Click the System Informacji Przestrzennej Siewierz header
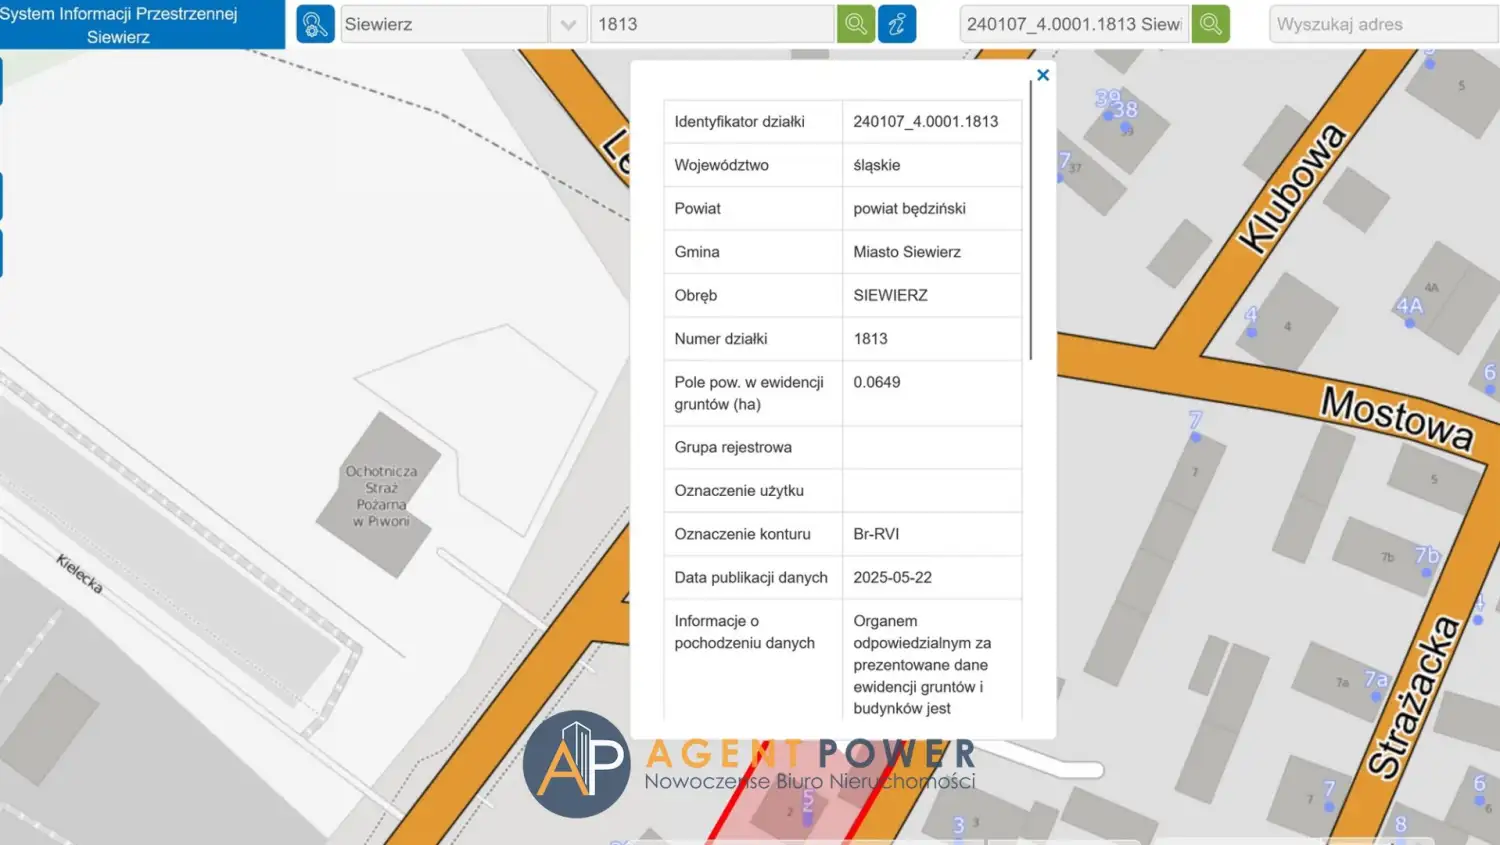1500x845 pixels. point(120,24)
